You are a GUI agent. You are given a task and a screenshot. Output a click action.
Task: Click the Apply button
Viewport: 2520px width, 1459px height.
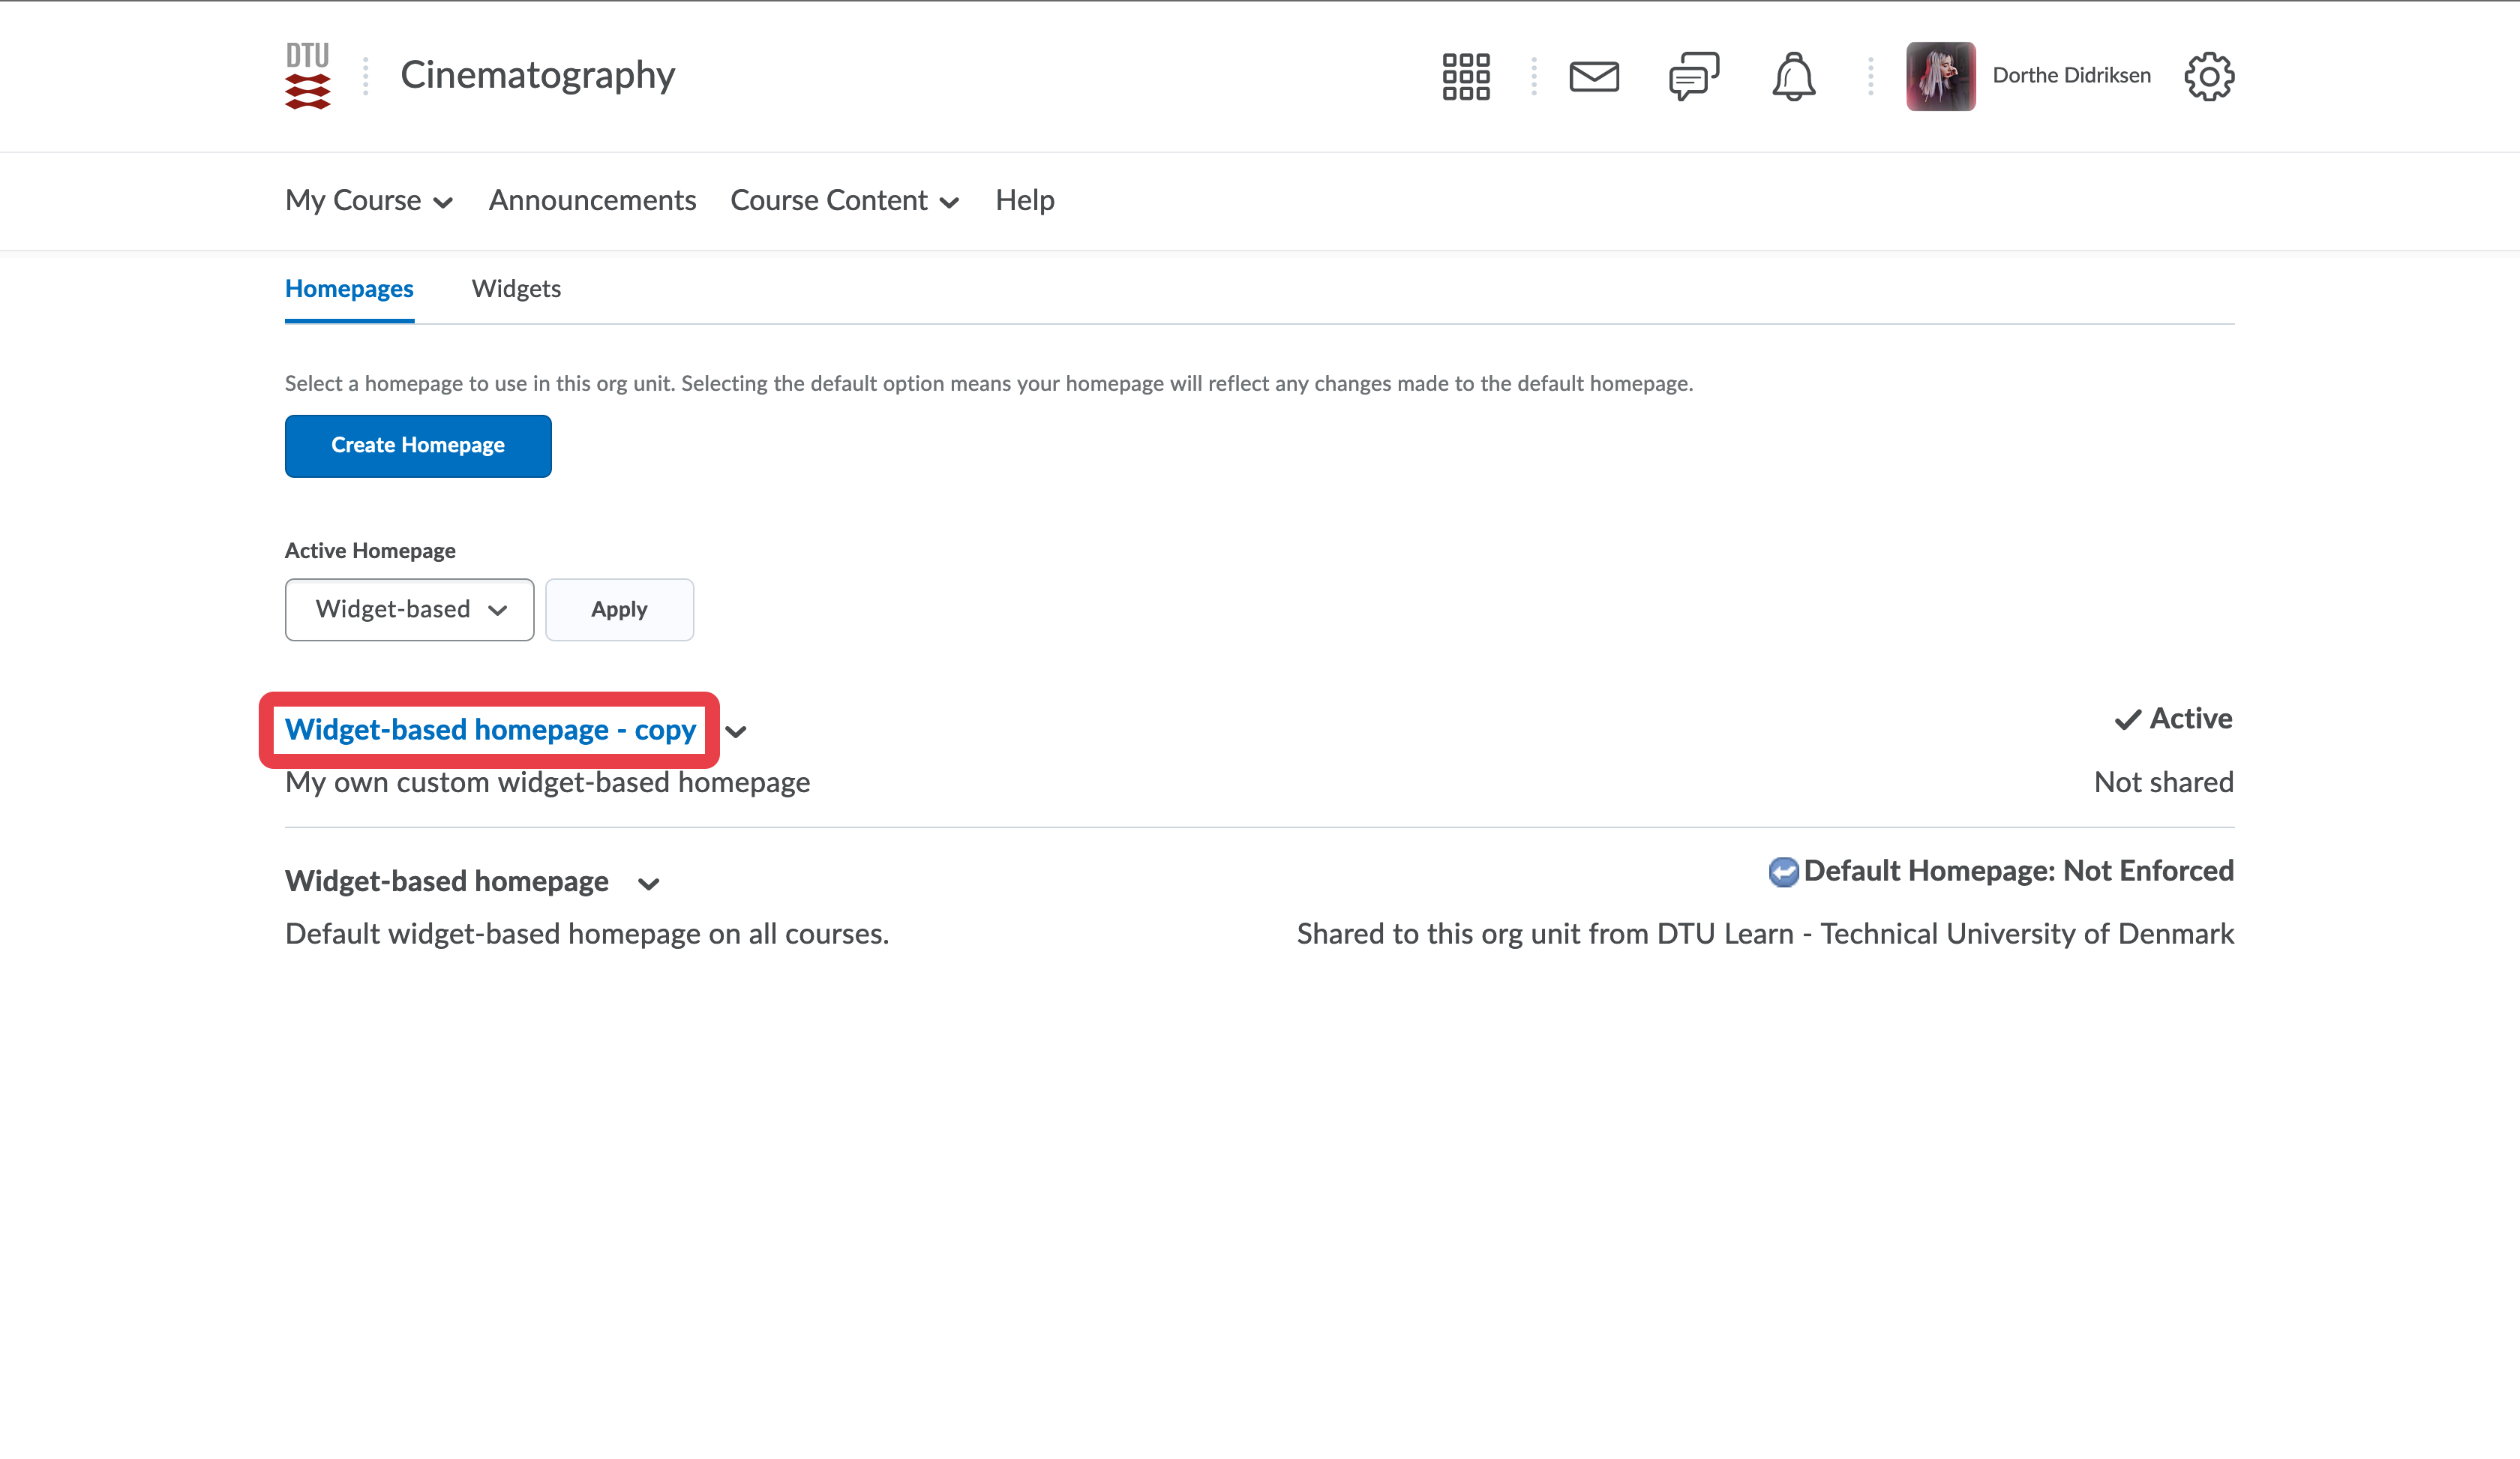click(619, 609)
